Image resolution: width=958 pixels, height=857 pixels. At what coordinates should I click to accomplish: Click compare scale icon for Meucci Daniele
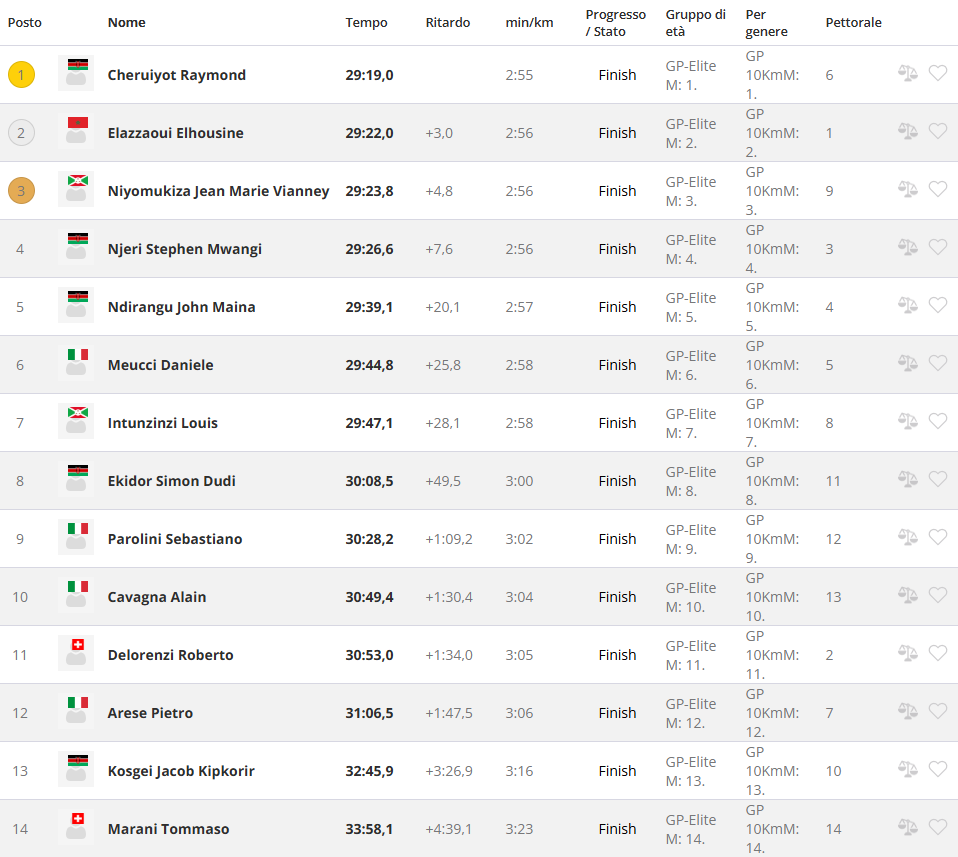[907, 363]
